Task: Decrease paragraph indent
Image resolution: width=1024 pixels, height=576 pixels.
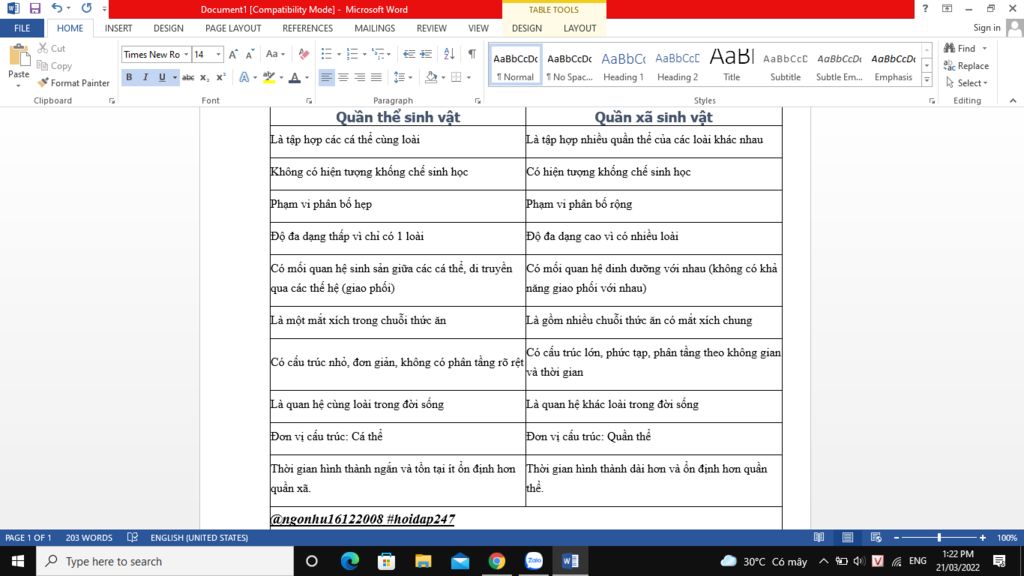Action: pyautogui.click(x=409, y=54)
